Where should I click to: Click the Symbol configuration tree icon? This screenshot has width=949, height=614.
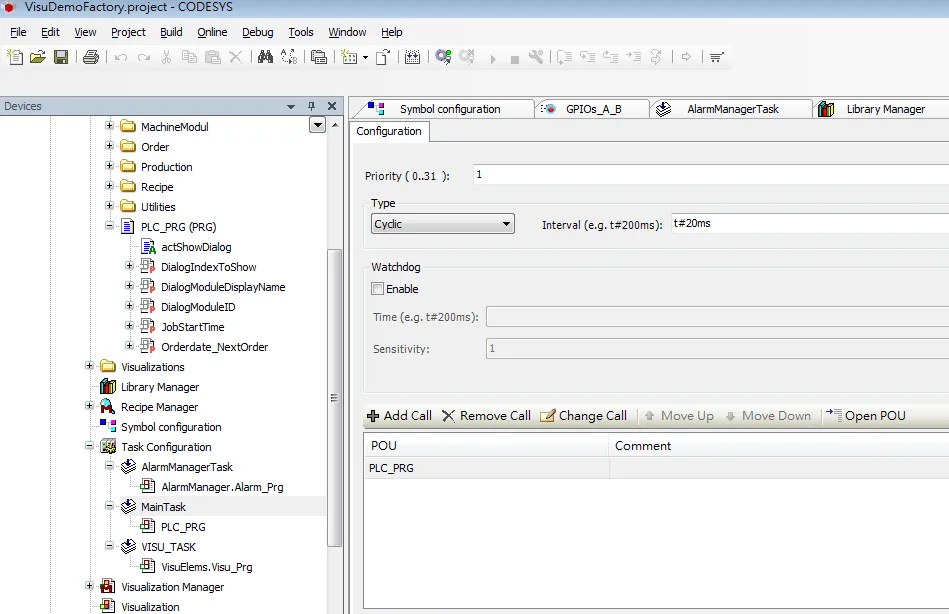[108, 426]
